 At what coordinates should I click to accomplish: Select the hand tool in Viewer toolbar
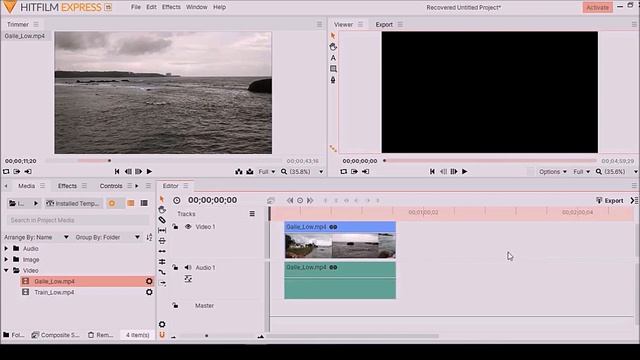[333, 47]
